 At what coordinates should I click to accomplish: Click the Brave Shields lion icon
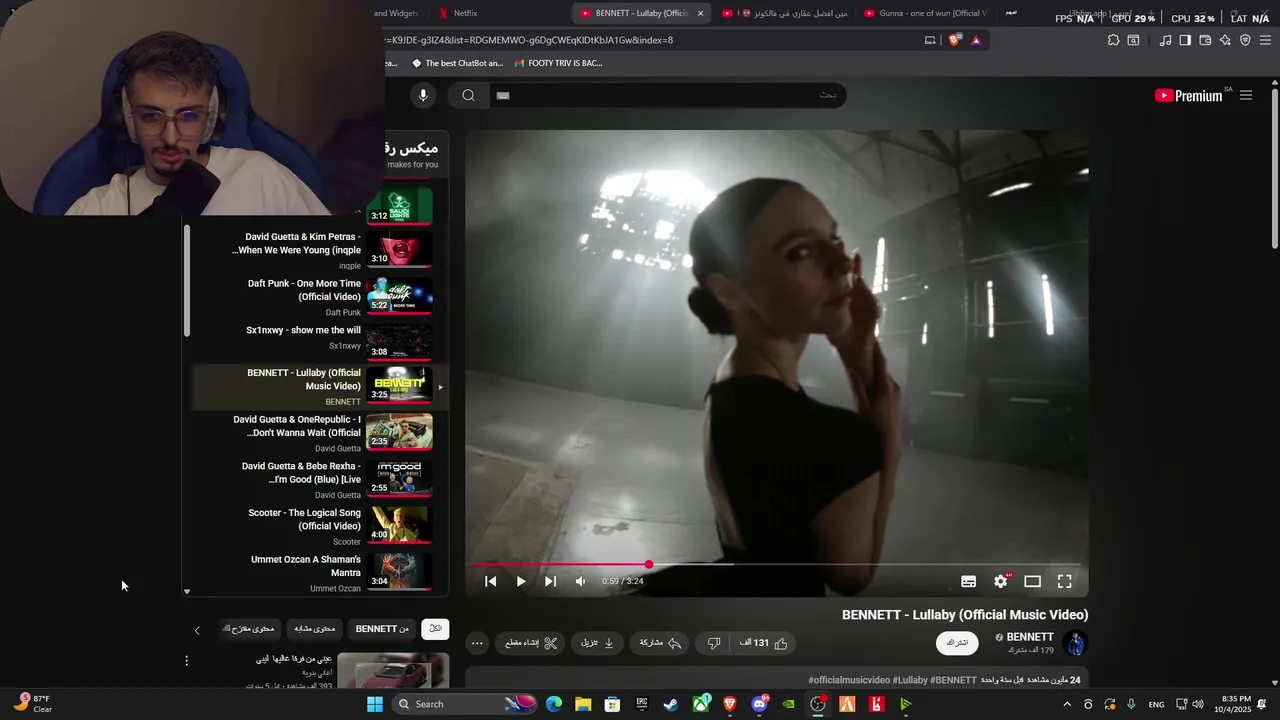pyautogui.click(x=955, y=40)
